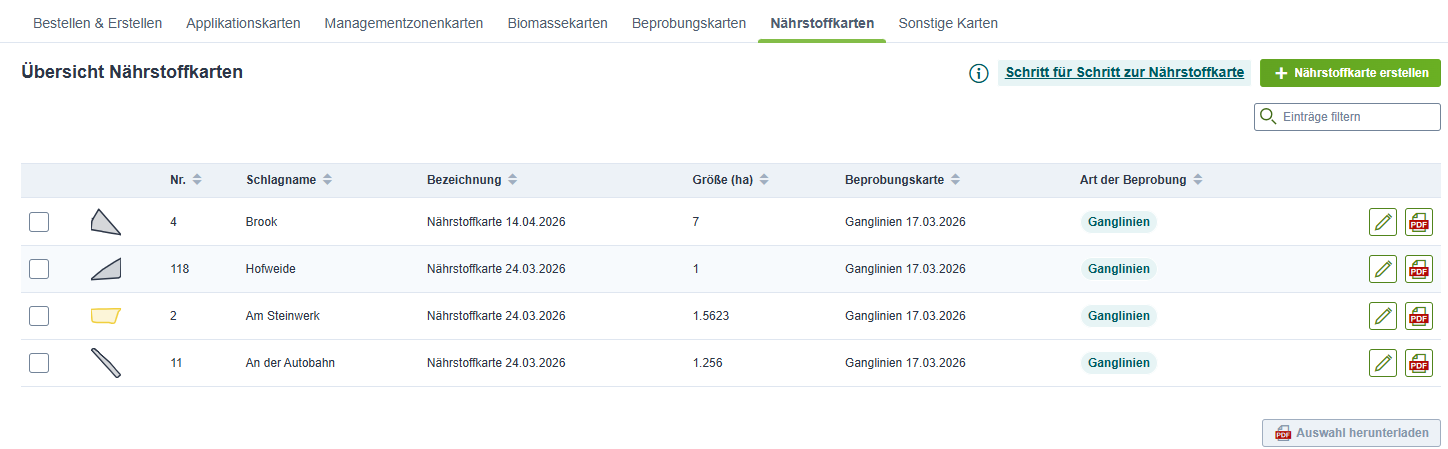
Task: Select the Hofweide row checkbox
Action: pyautogui.click(x=39, y=269)
